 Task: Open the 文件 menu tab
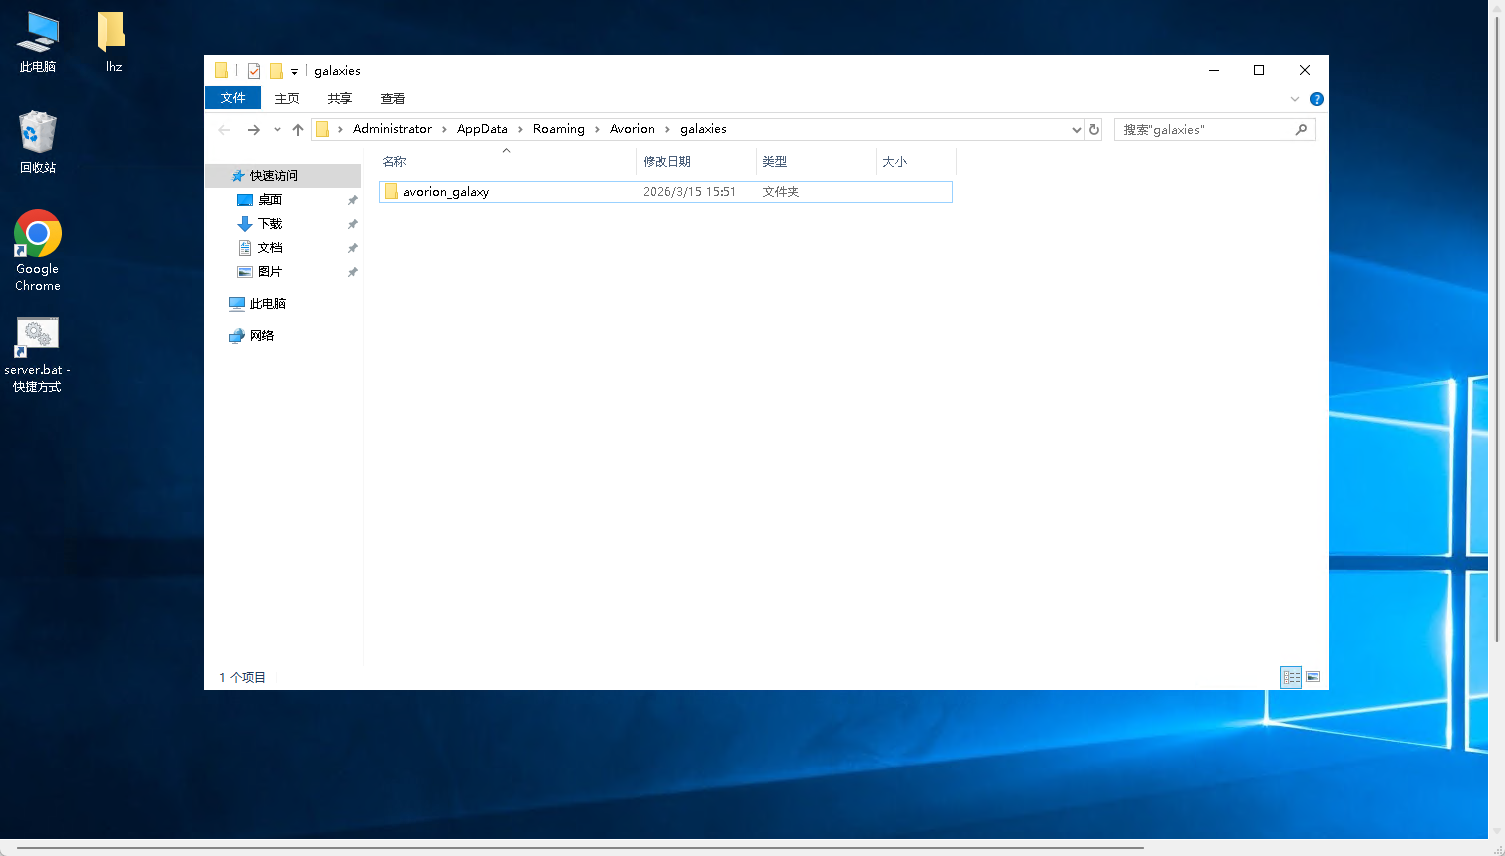pyautogui.click(x=233, y=98)
